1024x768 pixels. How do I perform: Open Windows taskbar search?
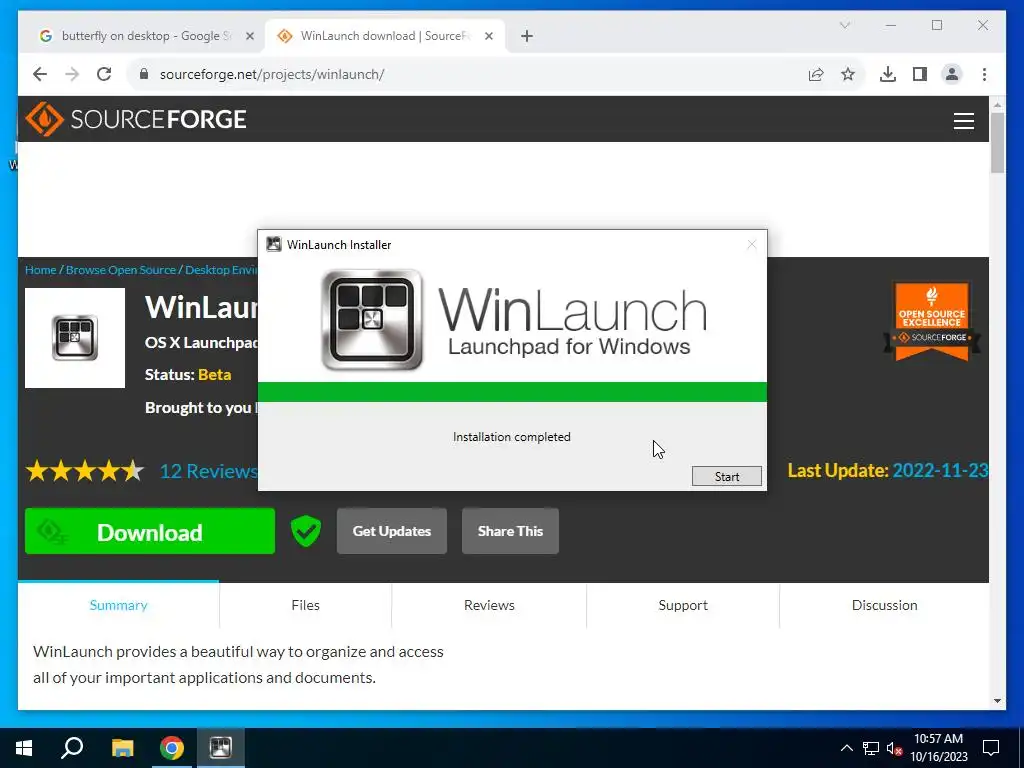coord(72,748)
